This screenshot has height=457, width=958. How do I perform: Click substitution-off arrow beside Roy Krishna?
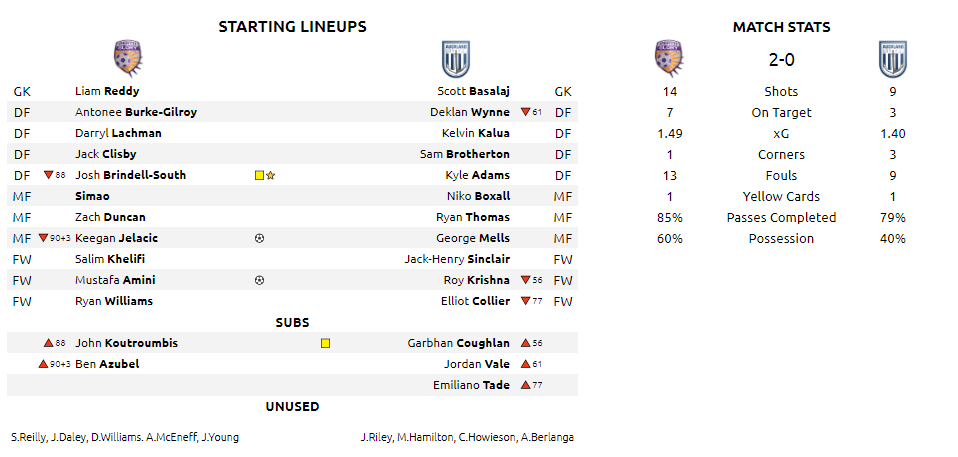click(525, 280)
